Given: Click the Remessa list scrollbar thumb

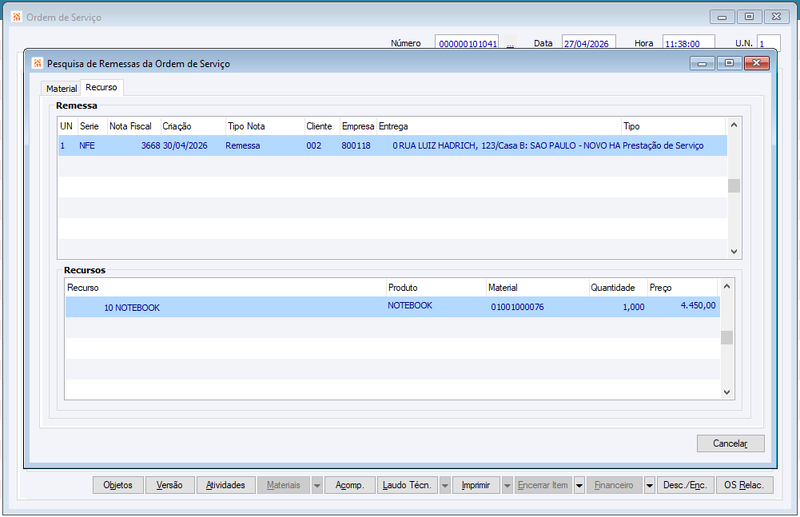Looking at the screenshot, I should 734,186.
